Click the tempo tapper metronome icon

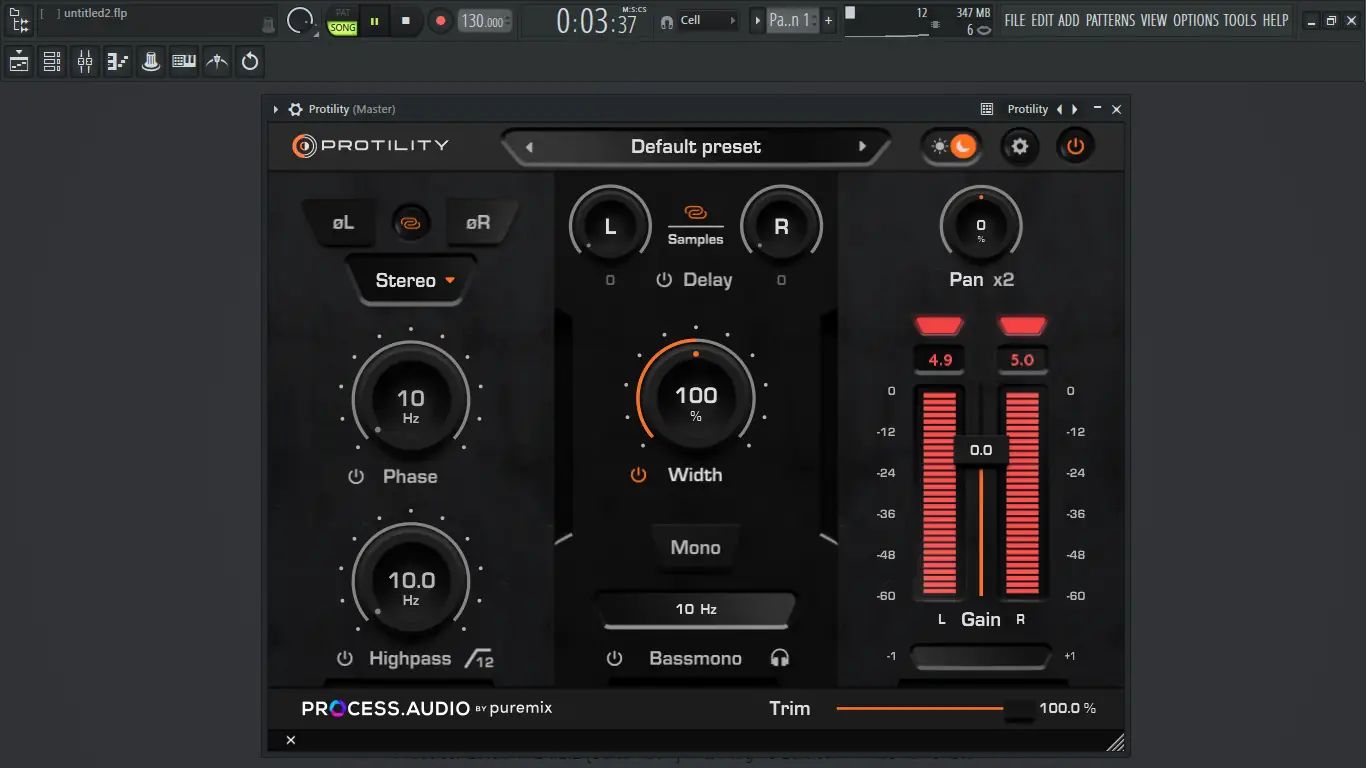coord(217,62)
